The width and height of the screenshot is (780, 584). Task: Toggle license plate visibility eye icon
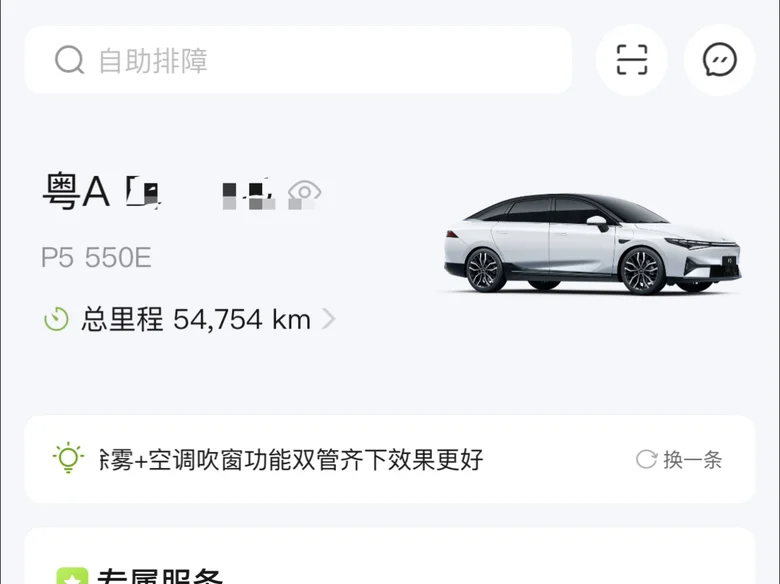[304, 193]
